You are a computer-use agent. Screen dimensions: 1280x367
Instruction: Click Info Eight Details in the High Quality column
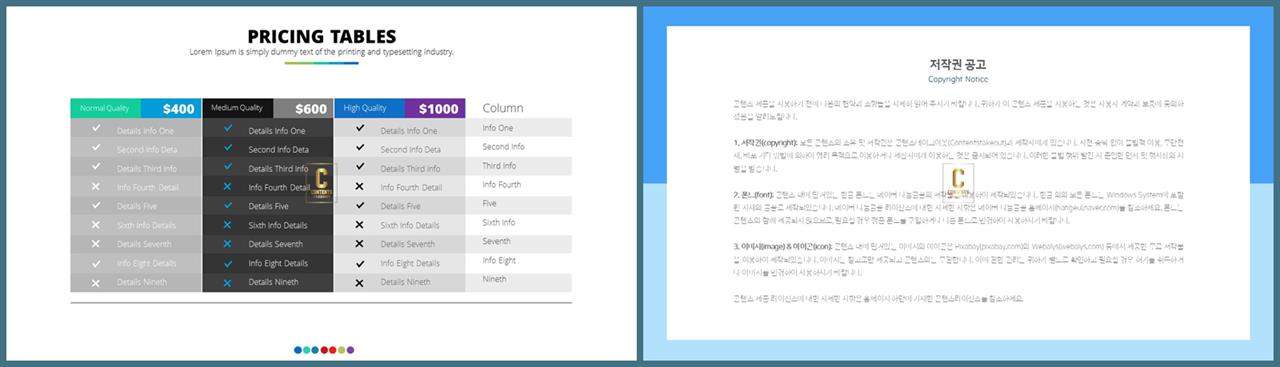tap(410, 264)
